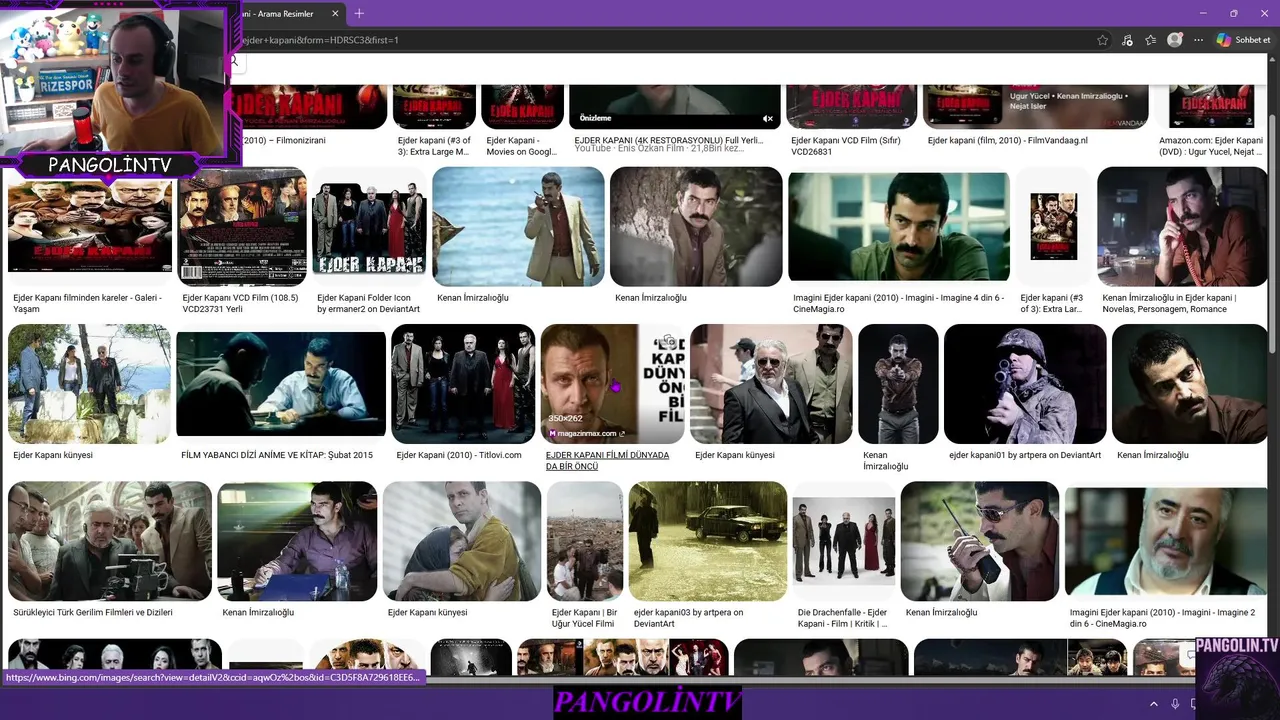The image size is (1280, 720).
Task: Open a new browser tab with plus icon
Action: [359, 13]
